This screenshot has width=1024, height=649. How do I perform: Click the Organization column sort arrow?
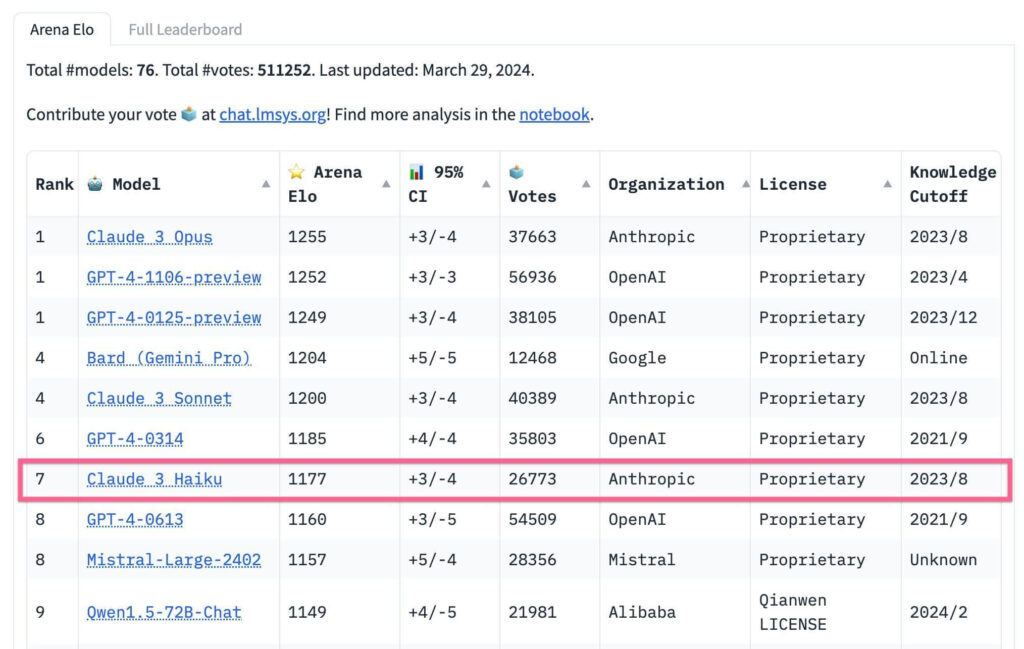coord(745,184)
